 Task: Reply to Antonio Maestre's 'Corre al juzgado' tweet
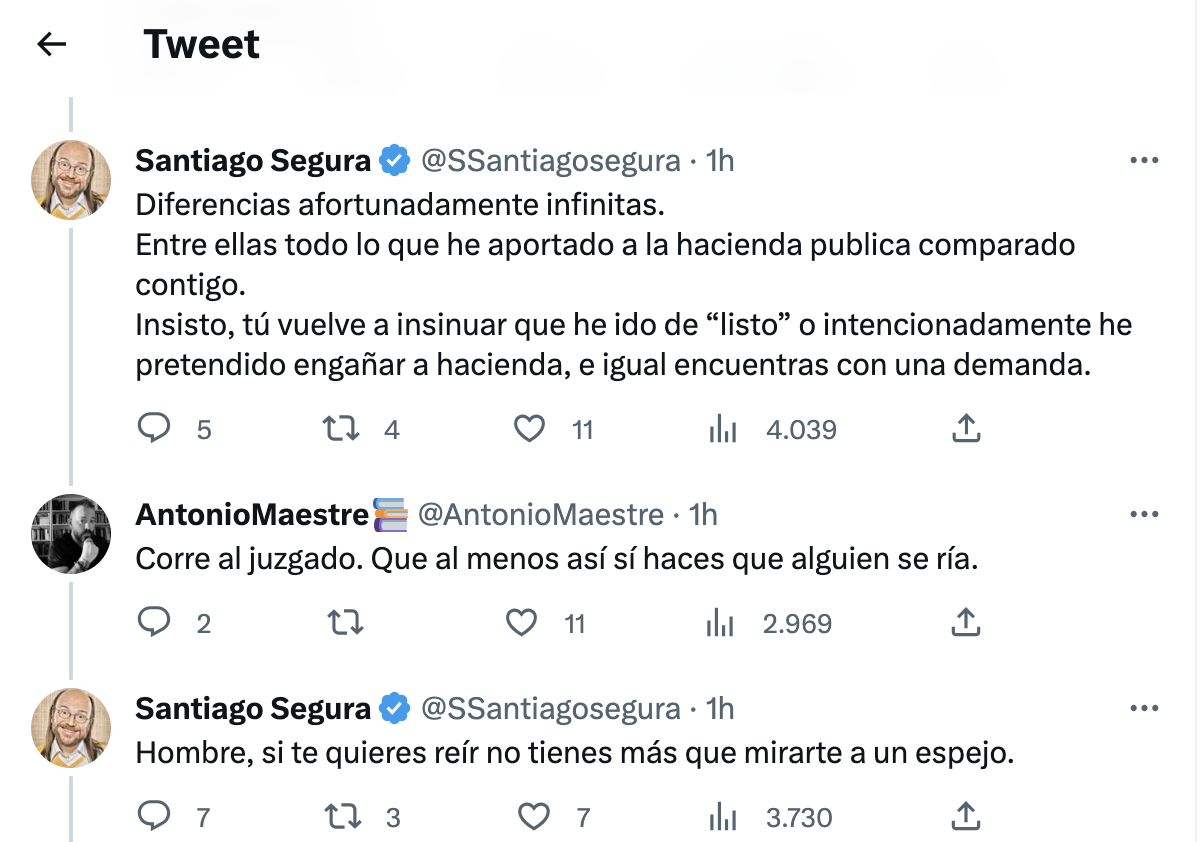(x=155, y=622)
